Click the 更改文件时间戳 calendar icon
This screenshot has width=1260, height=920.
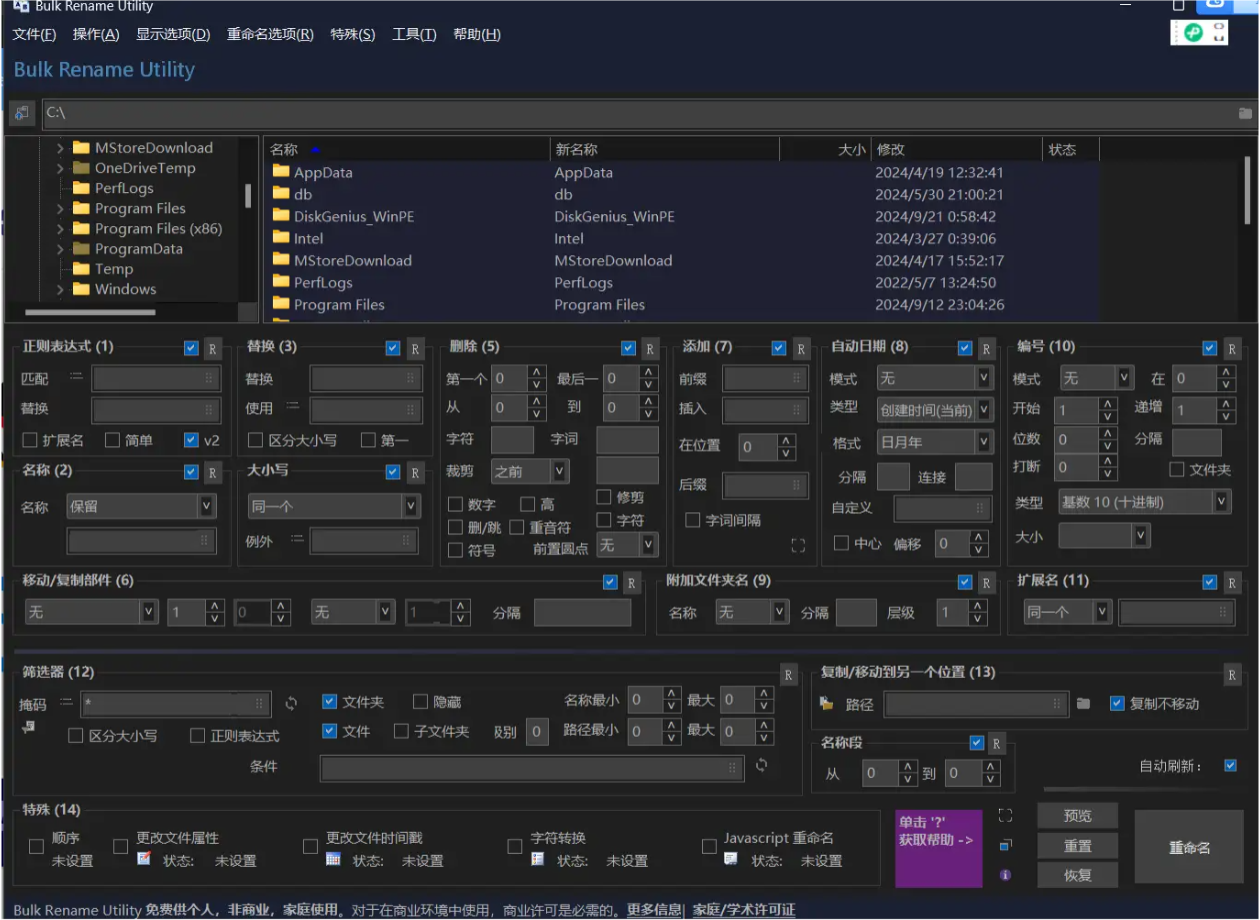point(334,859)
